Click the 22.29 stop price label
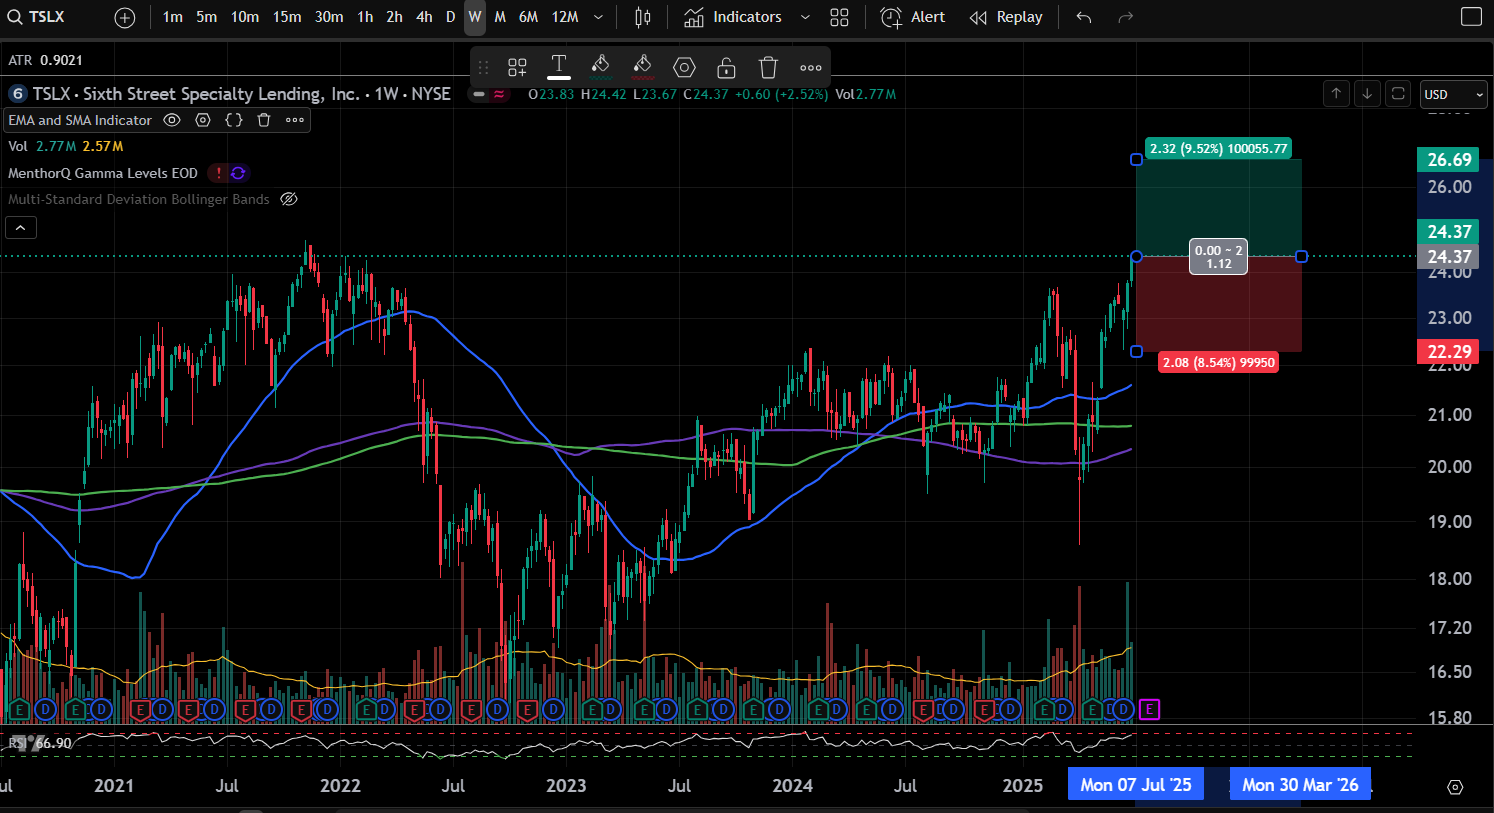This screenshot has height=813, width=1494. click(1449, 351)
